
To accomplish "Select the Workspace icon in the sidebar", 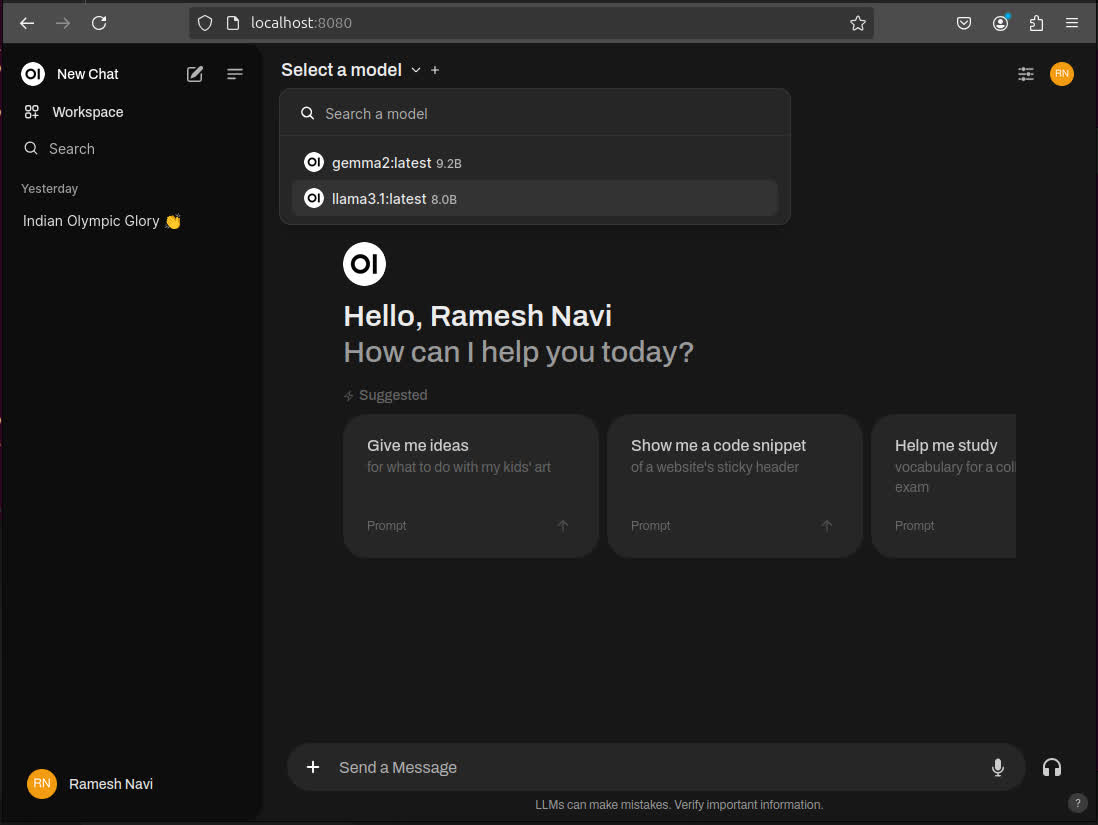I will point(32,112).
